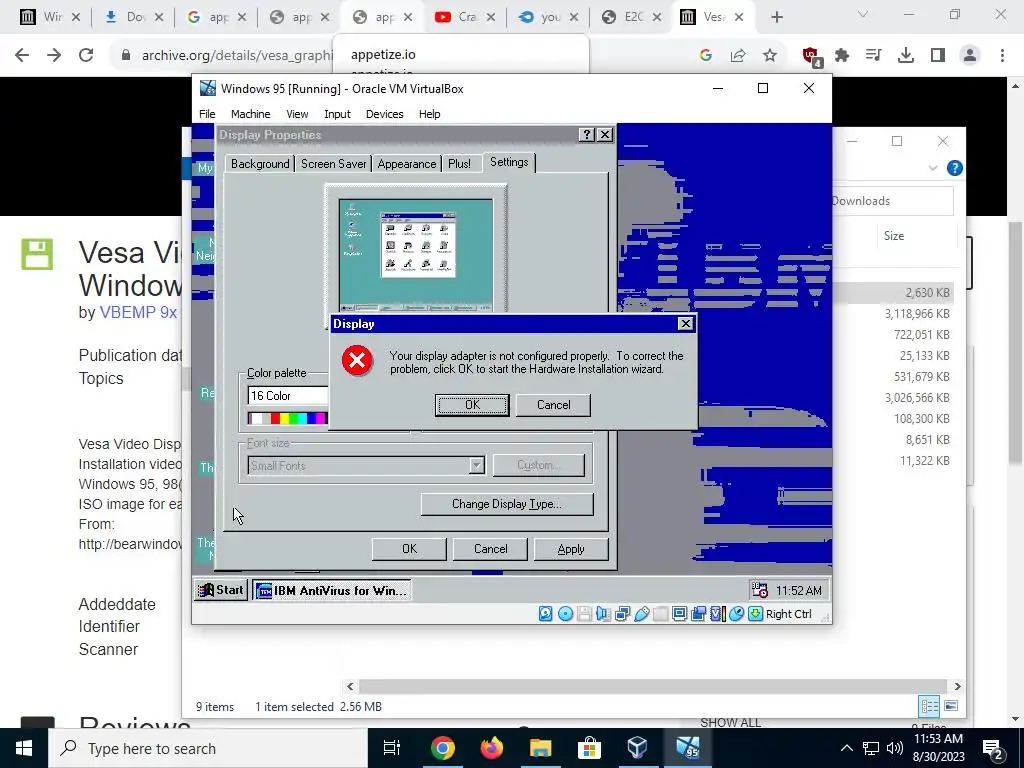Reload the archive.org page
Viewport: 1024px width, 768px height.
(86, 56)
